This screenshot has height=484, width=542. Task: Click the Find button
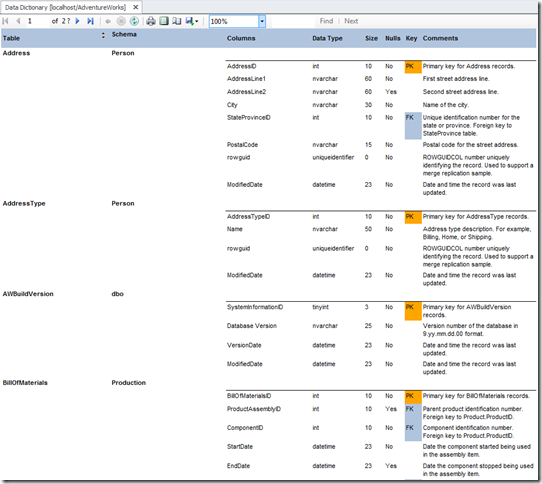click(326, 21)
